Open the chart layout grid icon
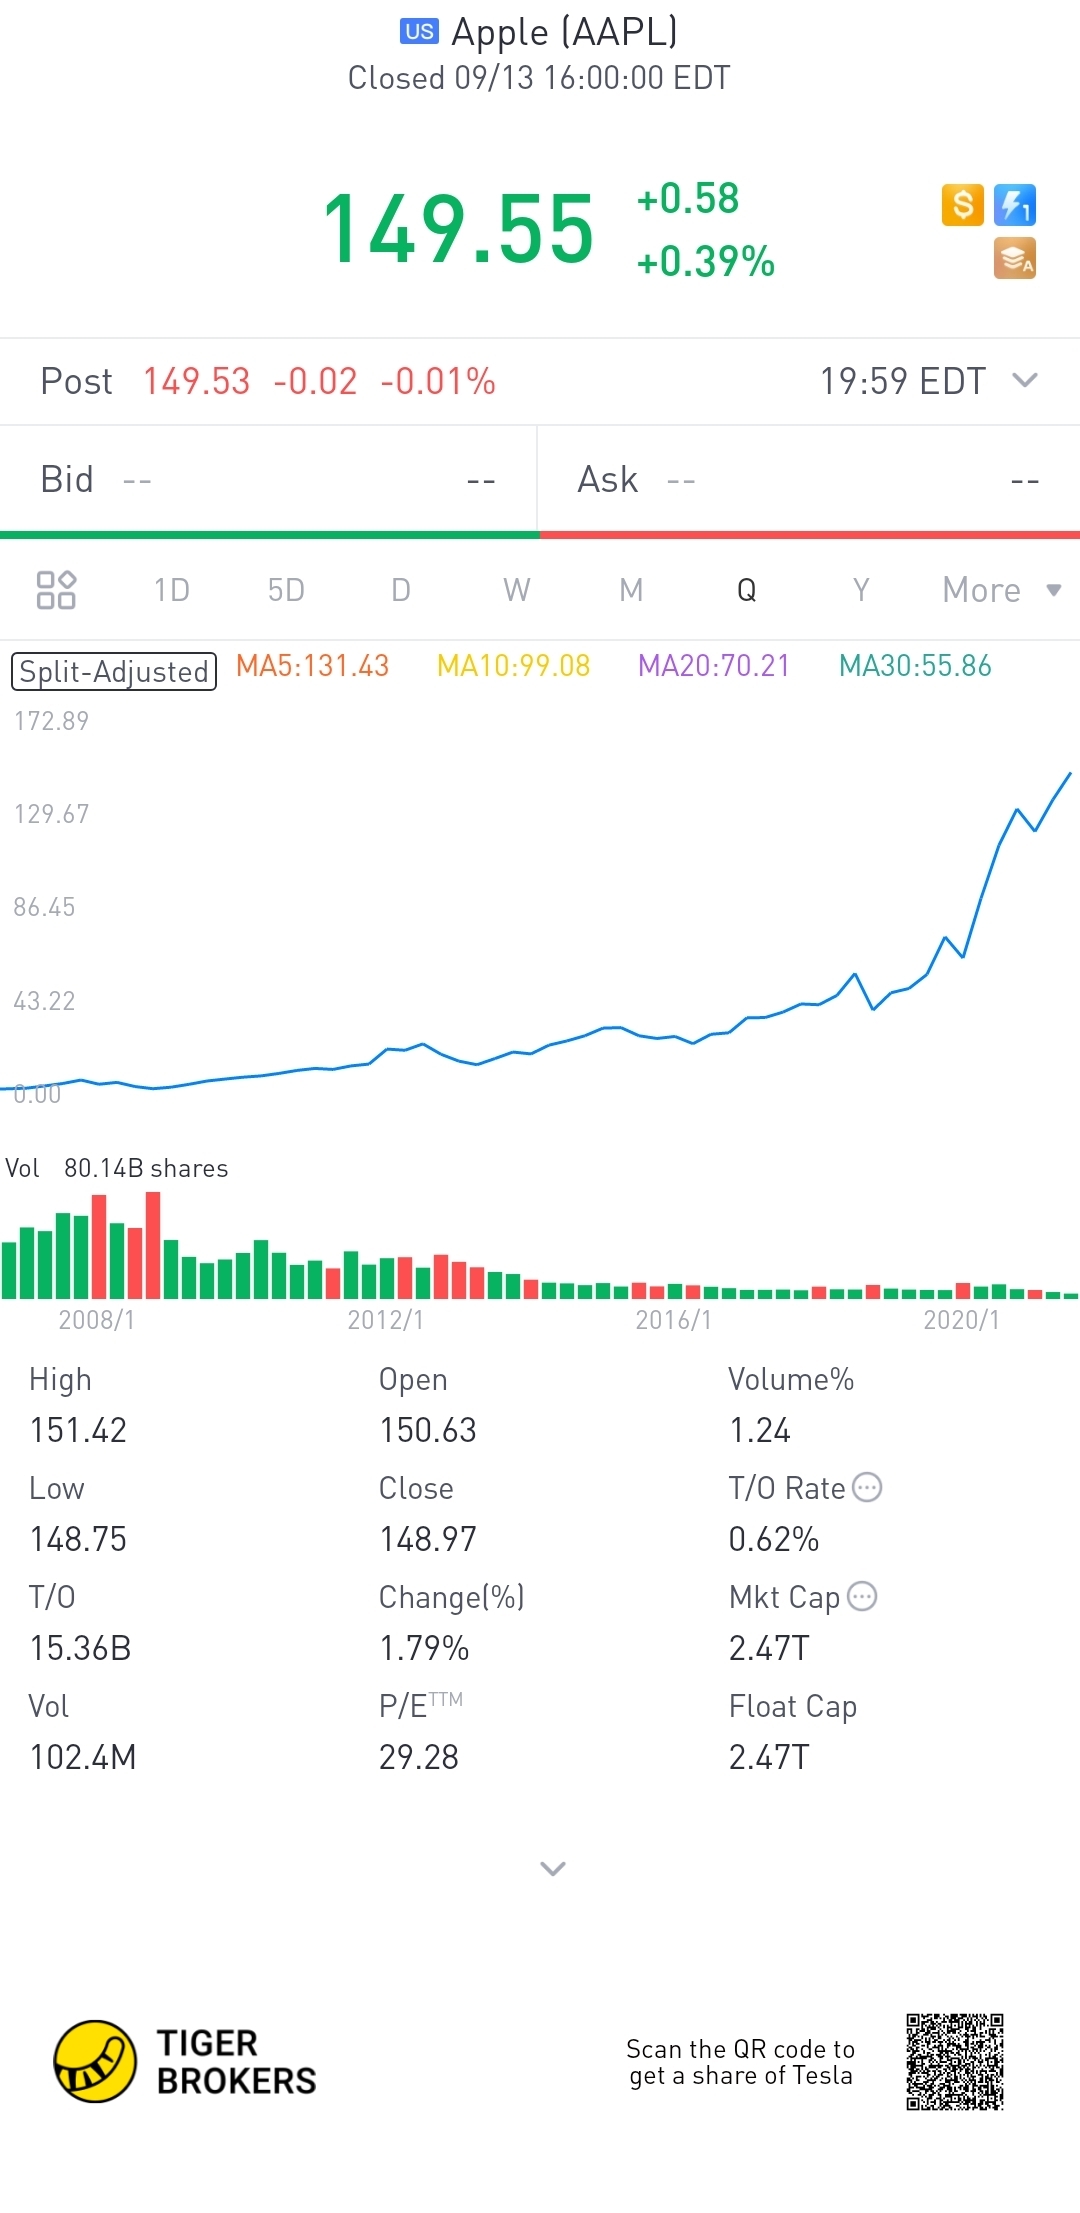1080x2213 pixels. pos(56,590)
